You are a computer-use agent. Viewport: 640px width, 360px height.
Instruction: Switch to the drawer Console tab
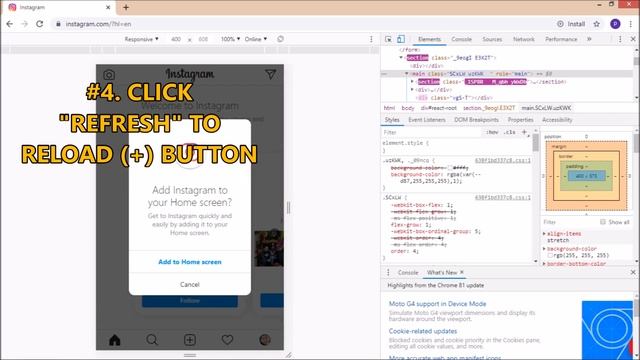(408, 272)
